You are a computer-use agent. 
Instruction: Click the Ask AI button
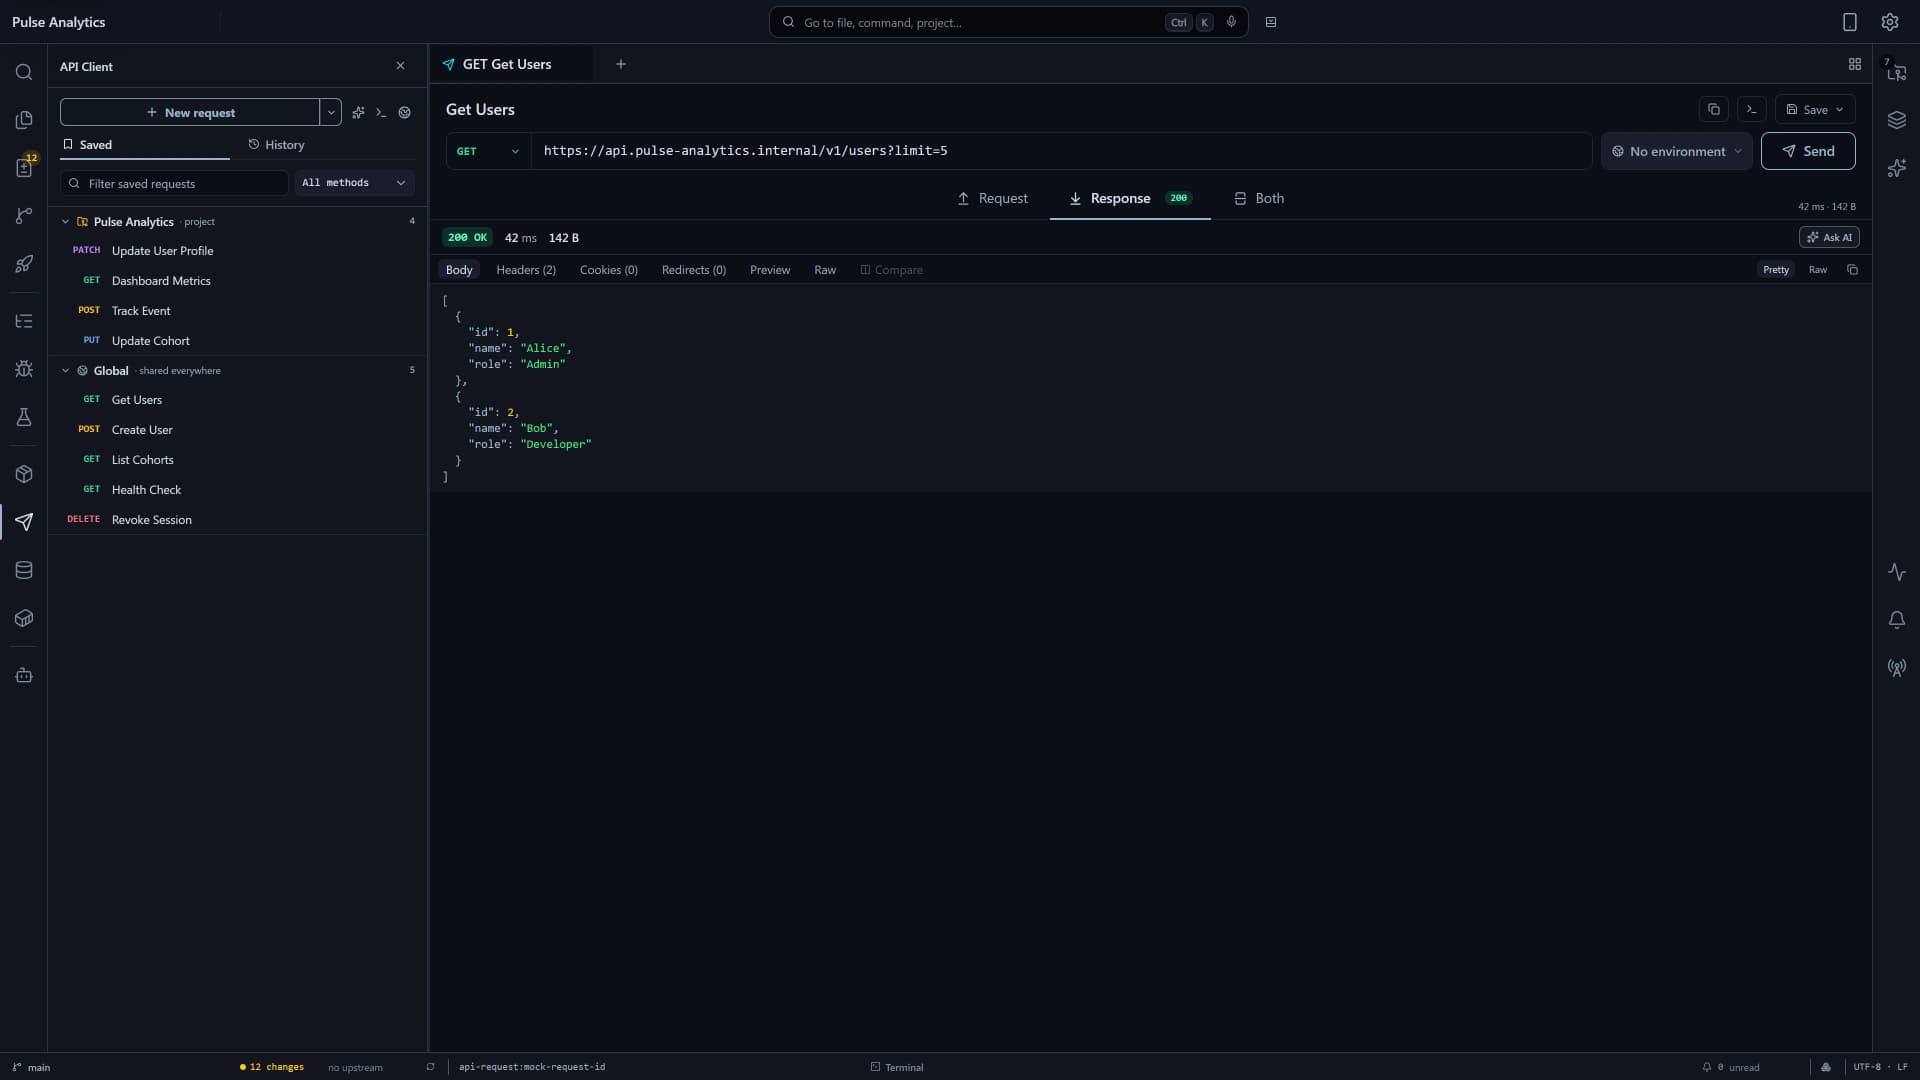pyautogui.click(x=1829, y=237)
